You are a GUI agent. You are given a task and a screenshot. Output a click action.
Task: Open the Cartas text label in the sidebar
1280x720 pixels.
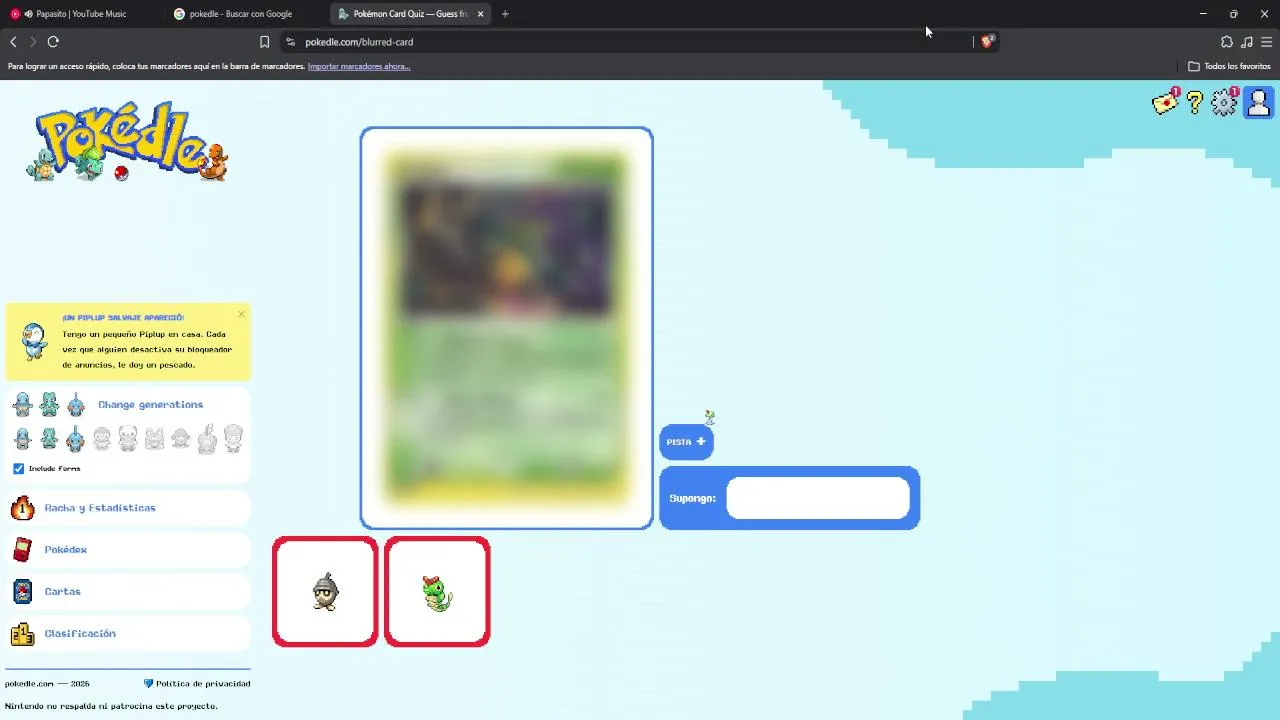tap(62, 592)
